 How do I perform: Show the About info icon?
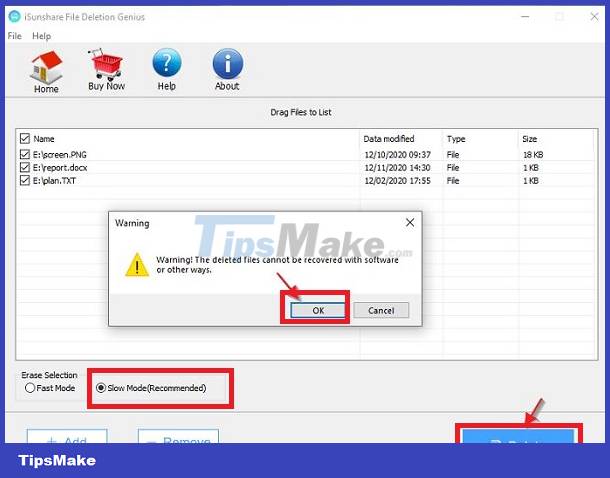(x=228, y=70)
